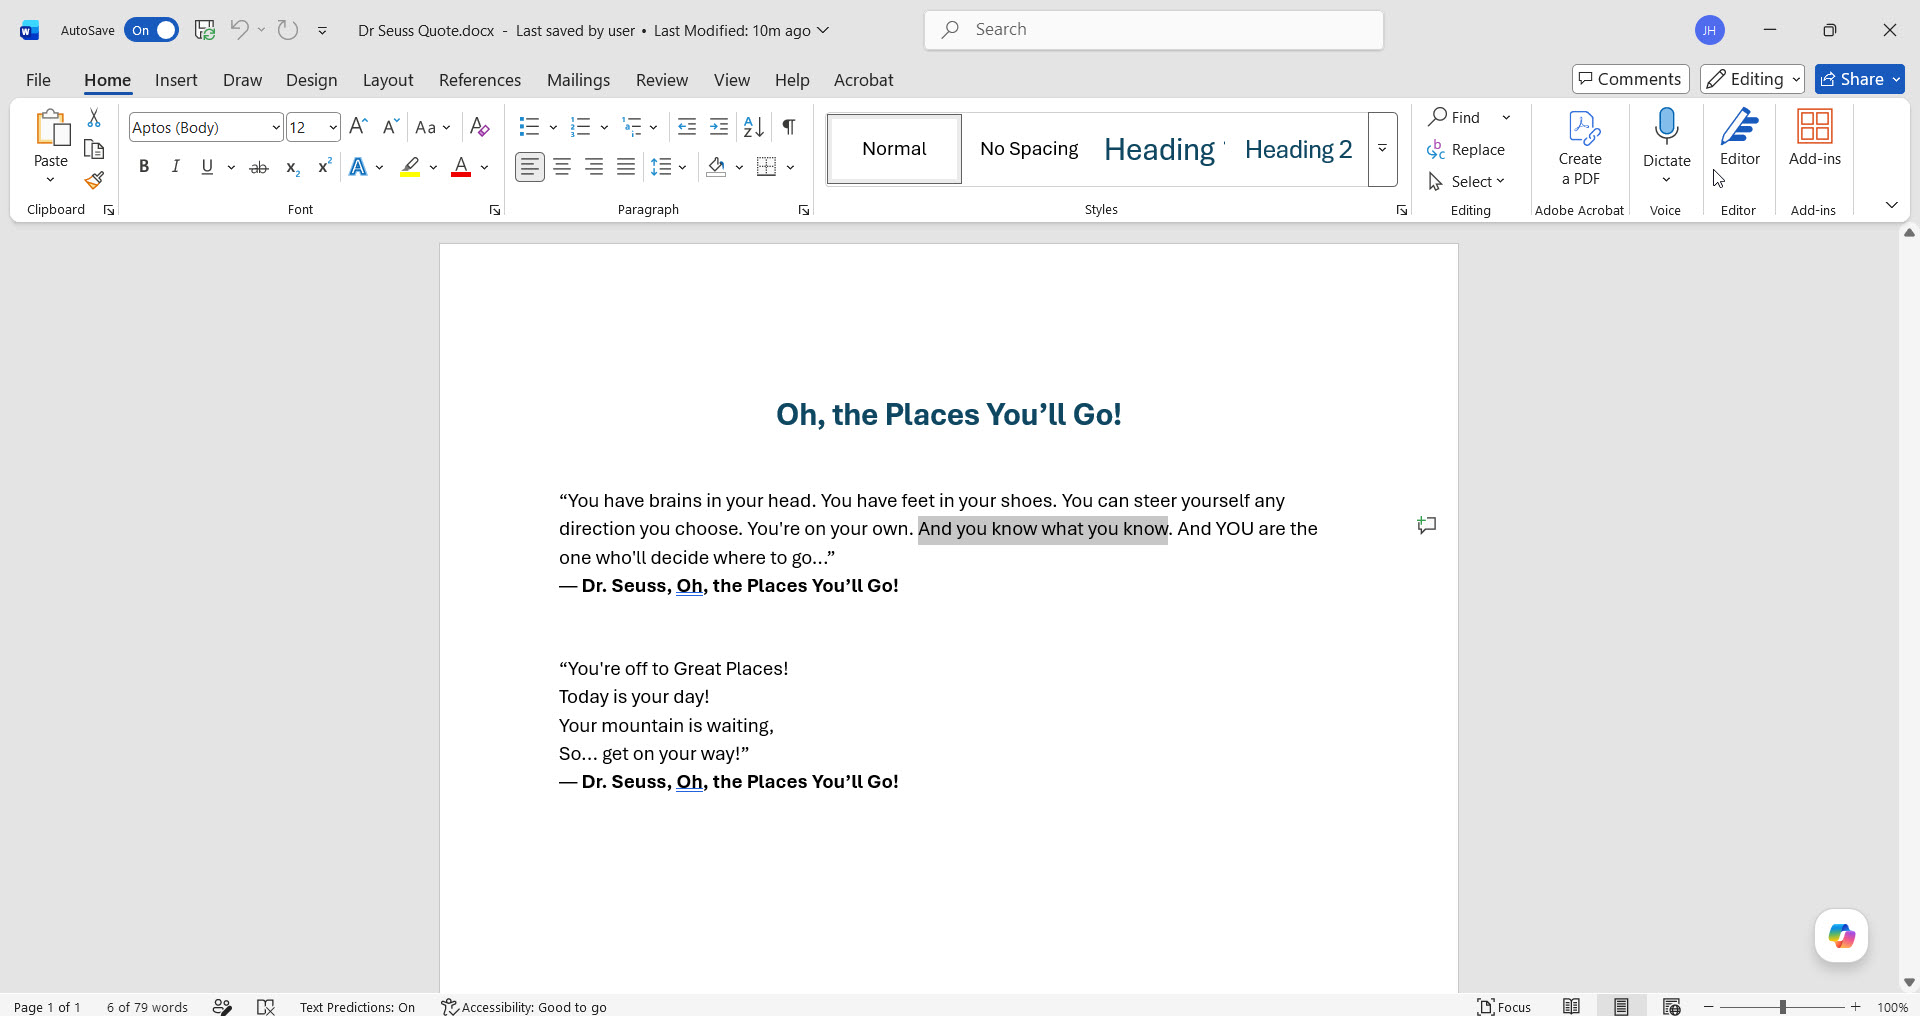Switch to the Layout tab

click(x=388, y=80)
